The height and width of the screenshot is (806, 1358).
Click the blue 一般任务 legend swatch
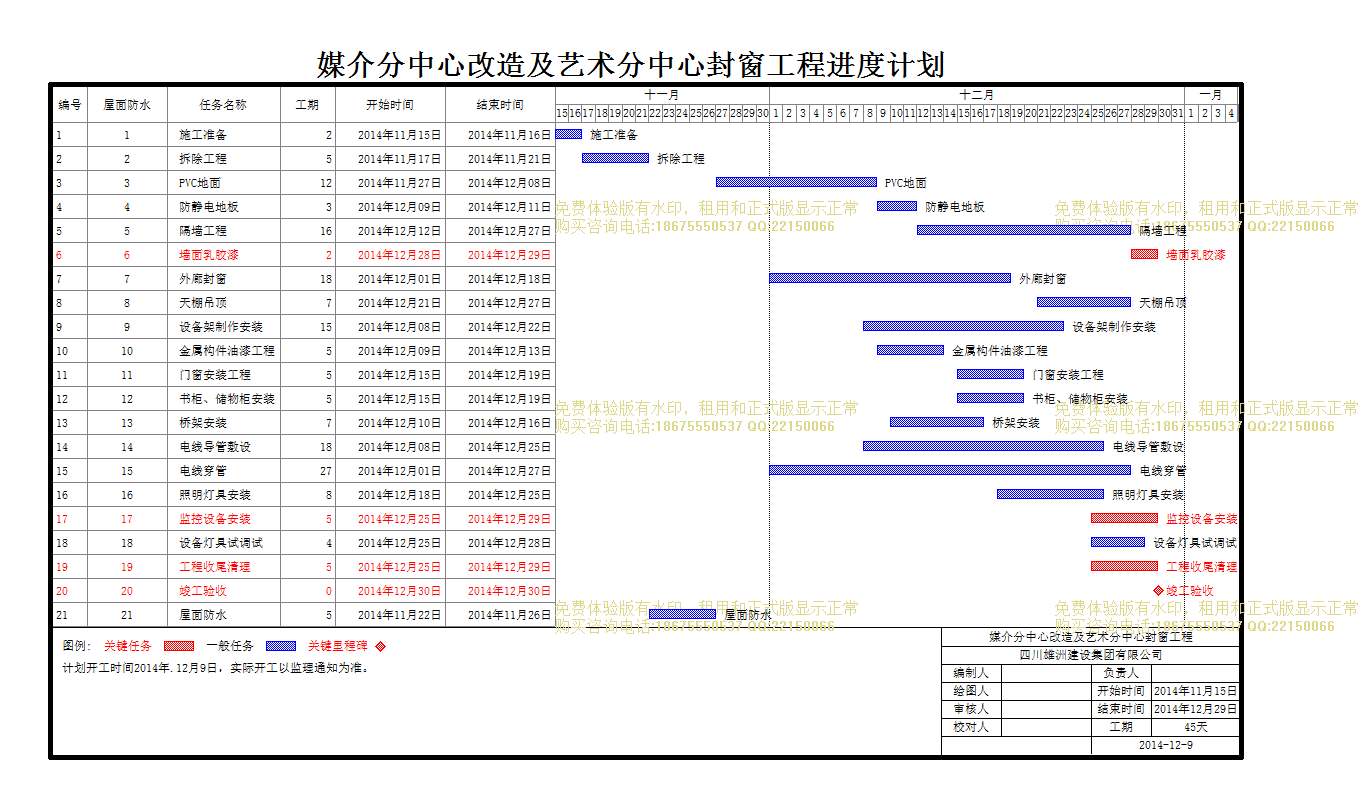[281, 646]
